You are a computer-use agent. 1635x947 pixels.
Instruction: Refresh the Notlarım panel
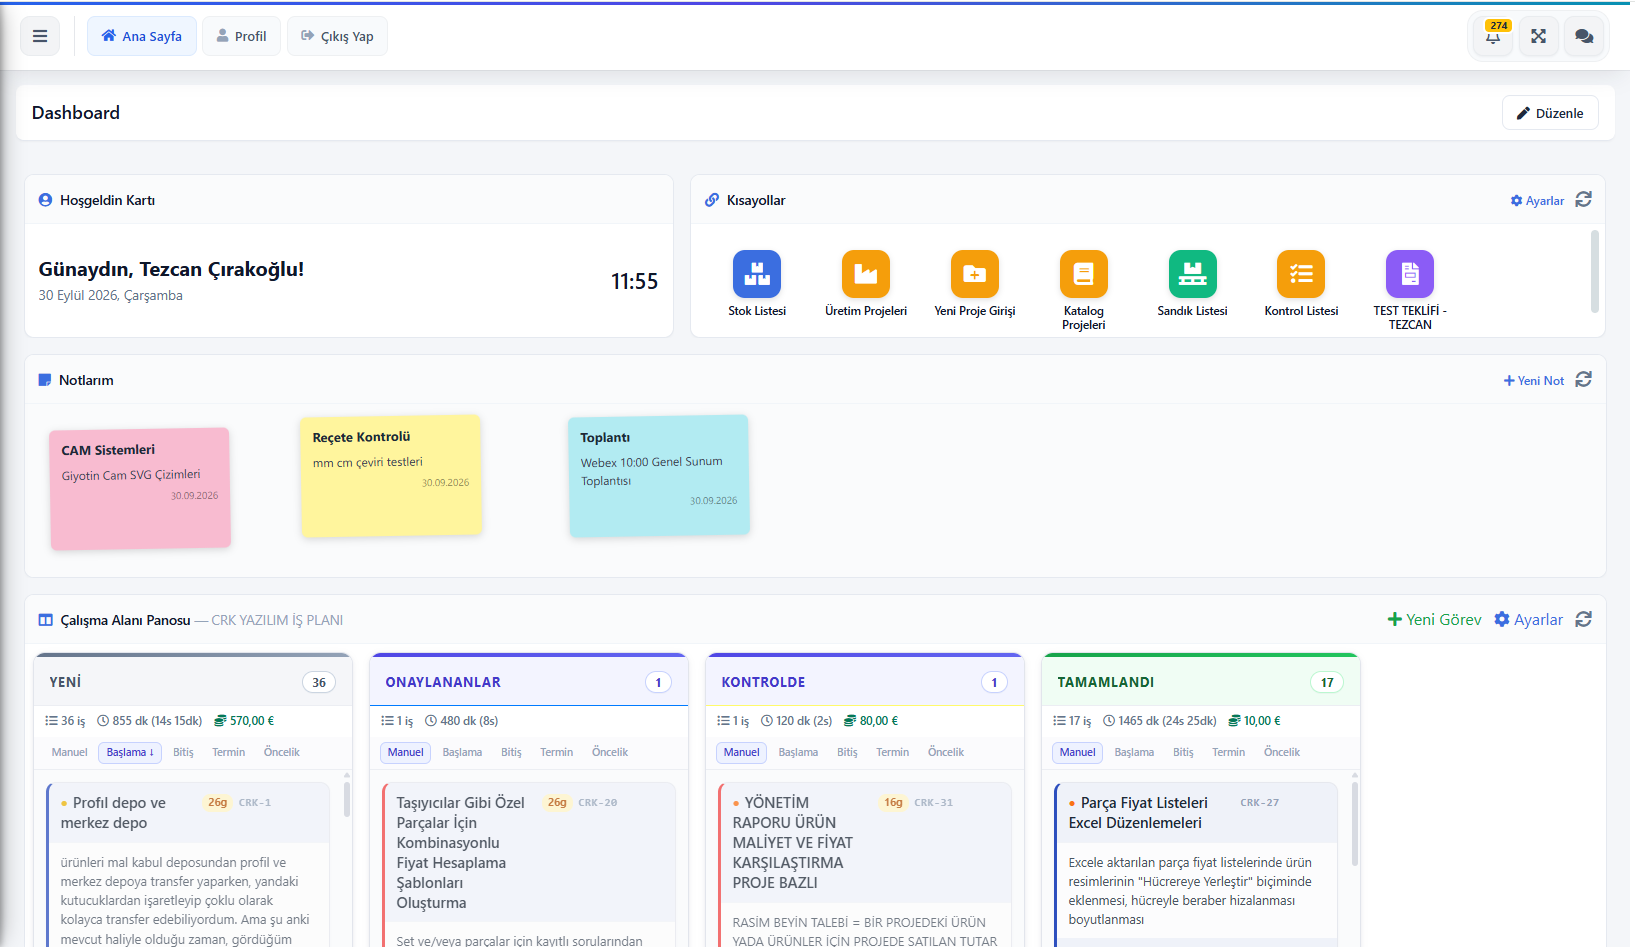click(x=1584, y=380)
